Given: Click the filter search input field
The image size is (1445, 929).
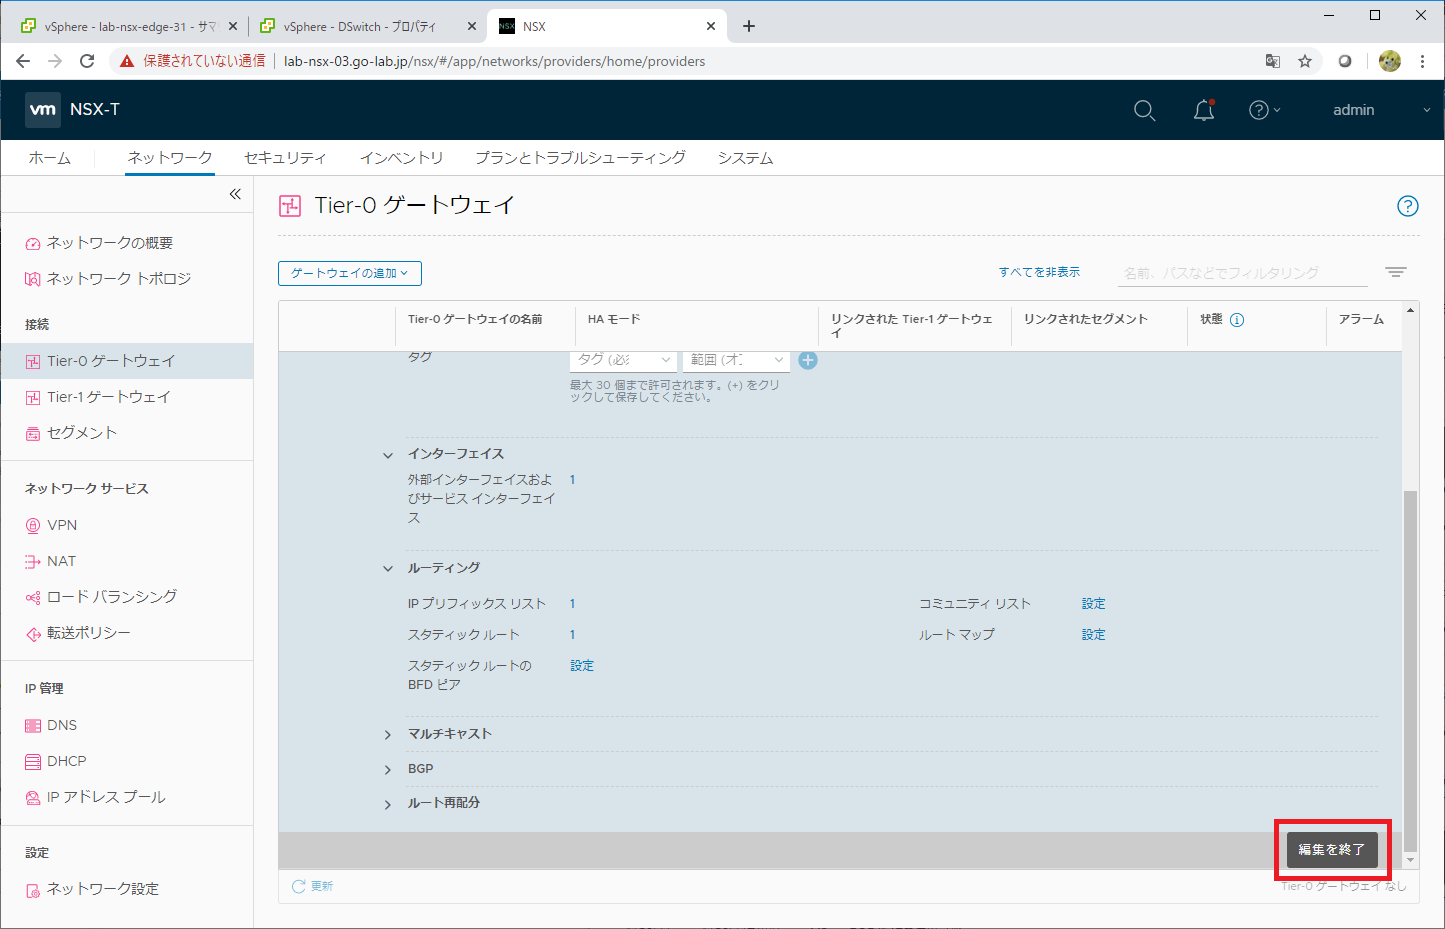Looking at the screenshot, I should point(1242,273).
